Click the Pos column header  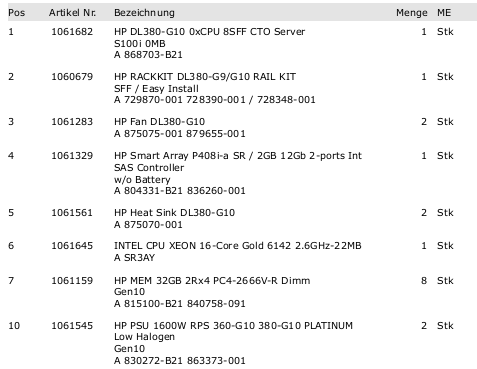coord(17,13)
